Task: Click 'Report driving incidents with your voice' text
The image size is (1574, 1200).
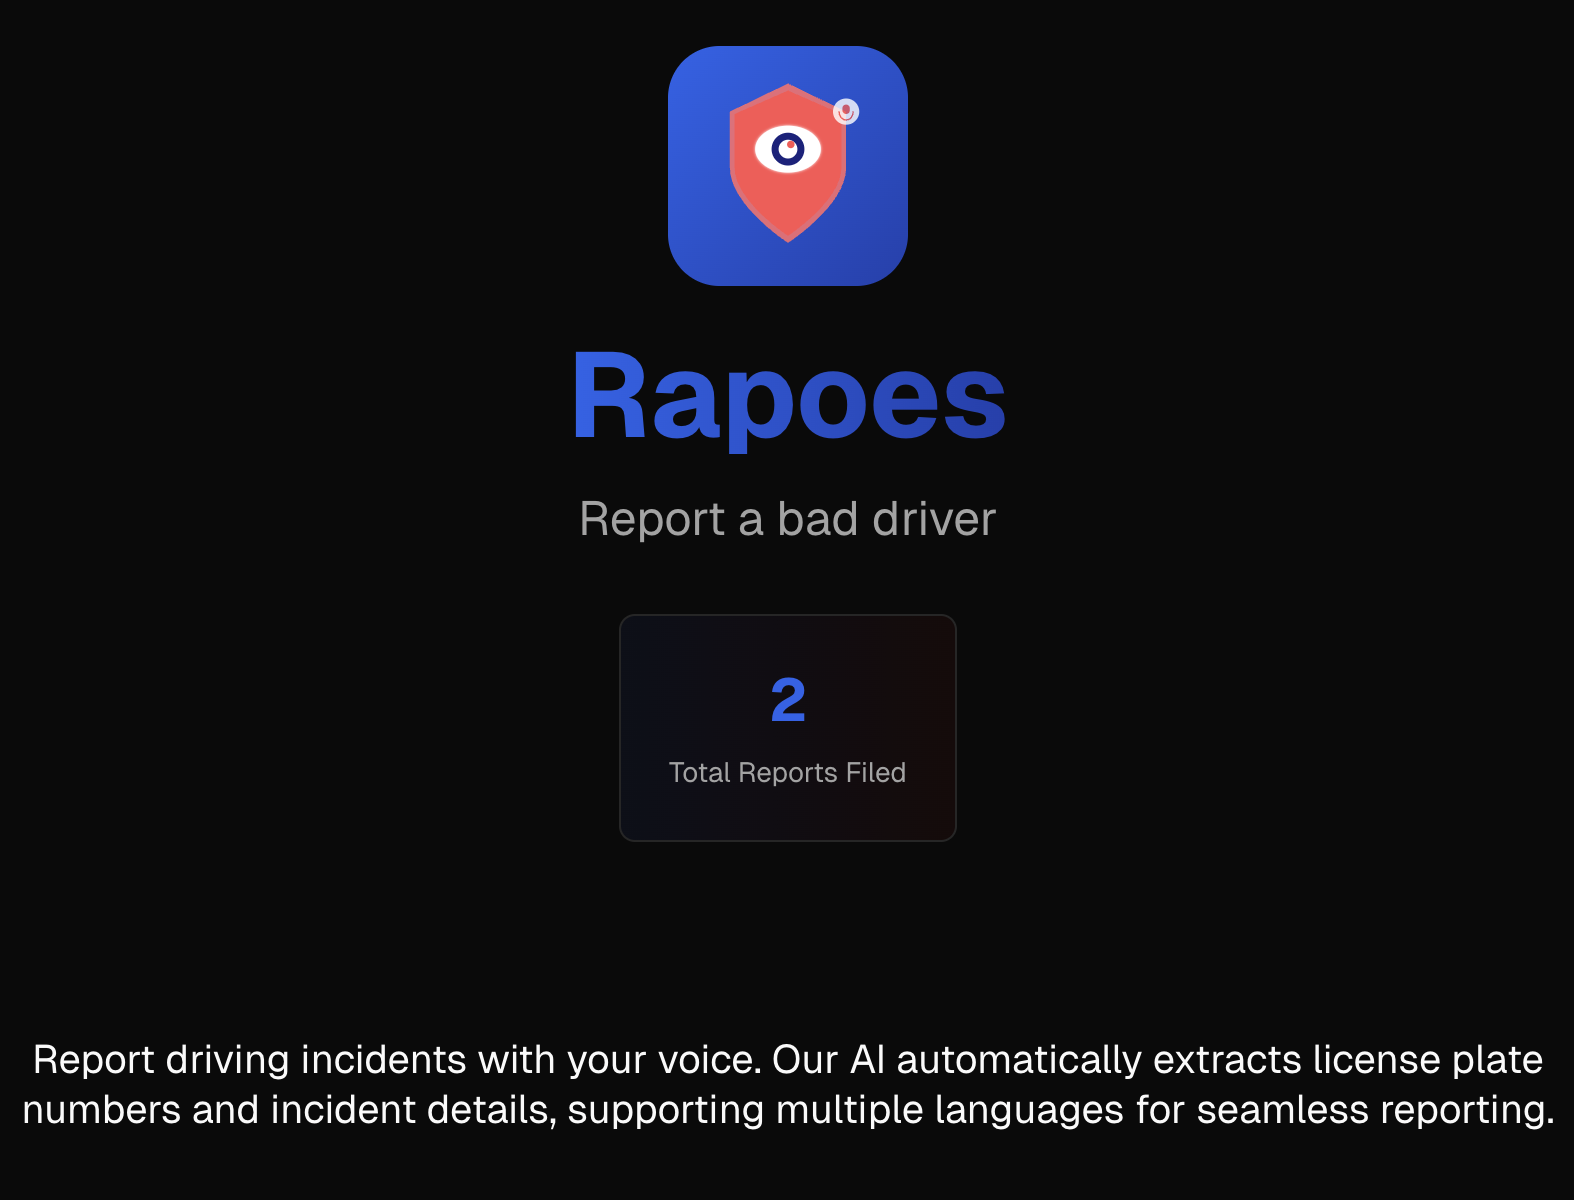Action: pyautogui.click(x=397, y=1060)
